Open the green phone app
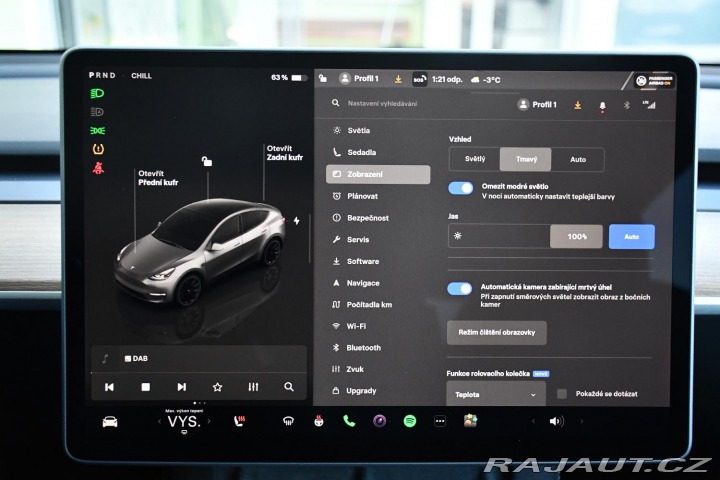Viewport: 720px width, 480px height. click(x=349, y=421)
